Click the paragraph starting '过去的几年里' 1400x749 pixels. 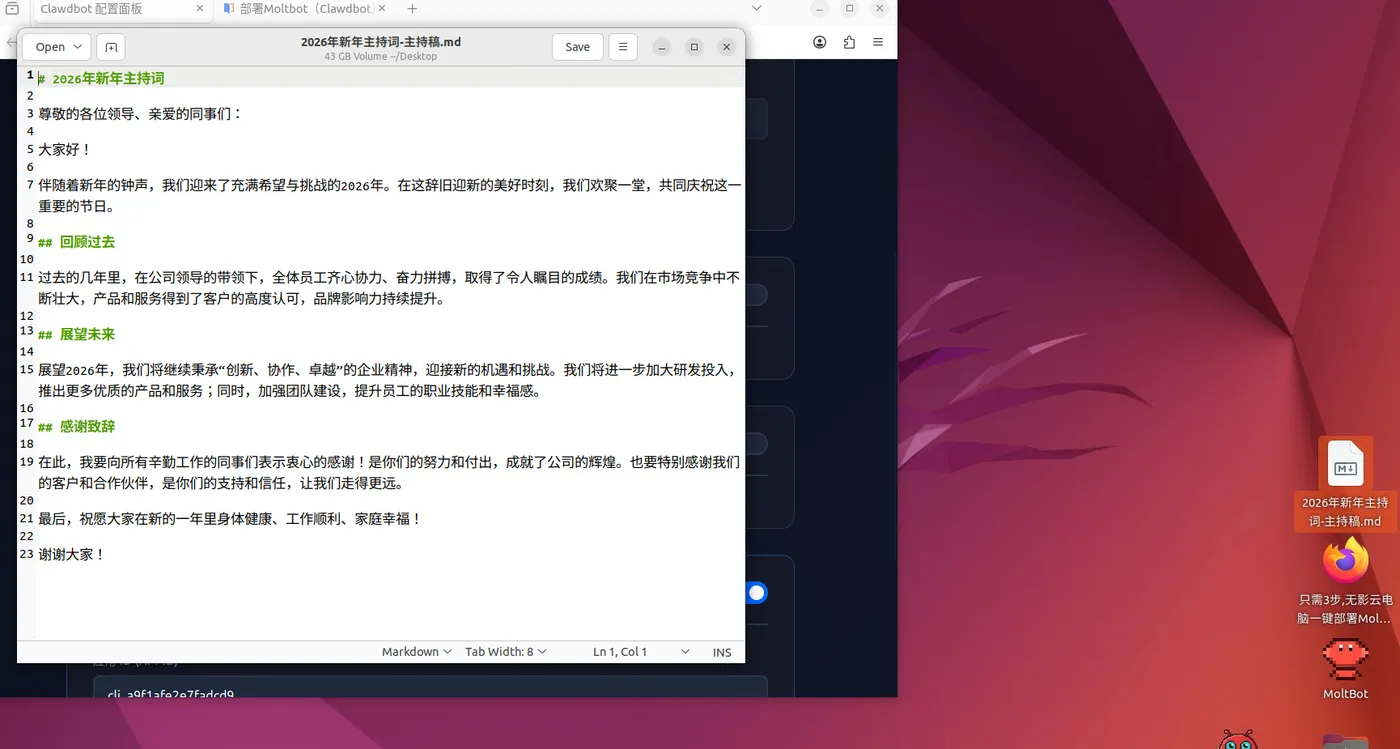(x=390, y=288)
